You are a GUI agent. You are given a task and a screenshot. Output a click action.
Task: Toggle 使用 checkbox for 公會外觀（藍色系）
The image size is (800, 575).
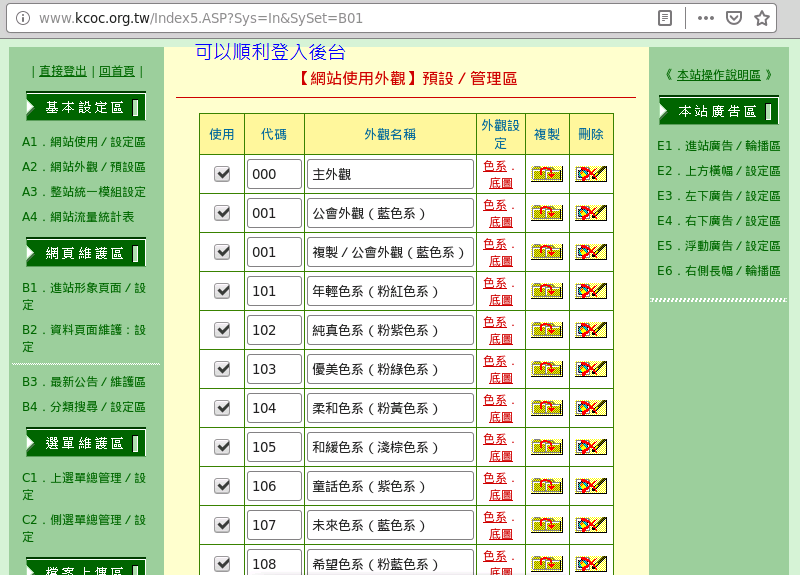[x=222, y=213]
